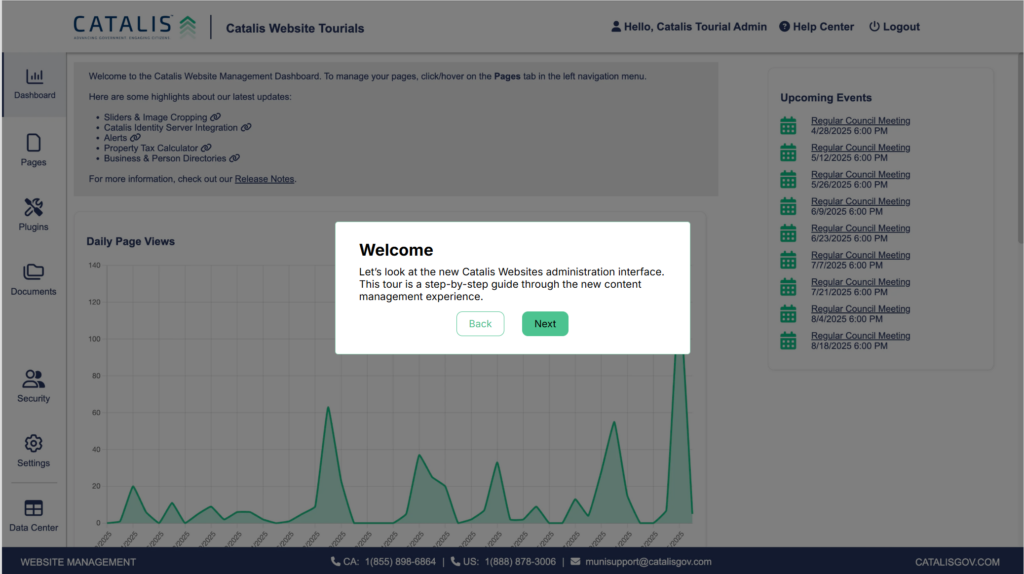The image size is (1024, 574).
Task: Open Regular Council Meeting on 6/23/2025
Action: tap(861, 228)
